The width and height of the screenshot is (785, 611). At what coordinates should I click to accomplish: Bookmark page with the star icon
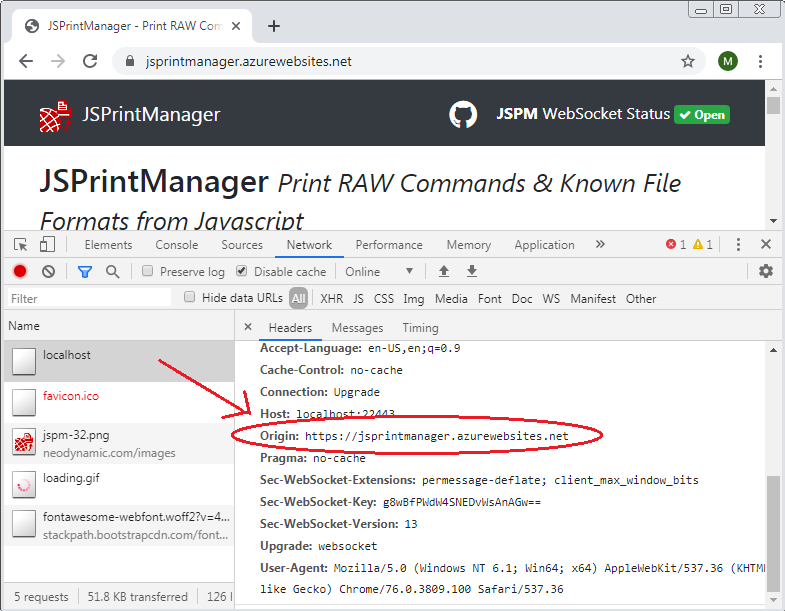coord(688,61)
